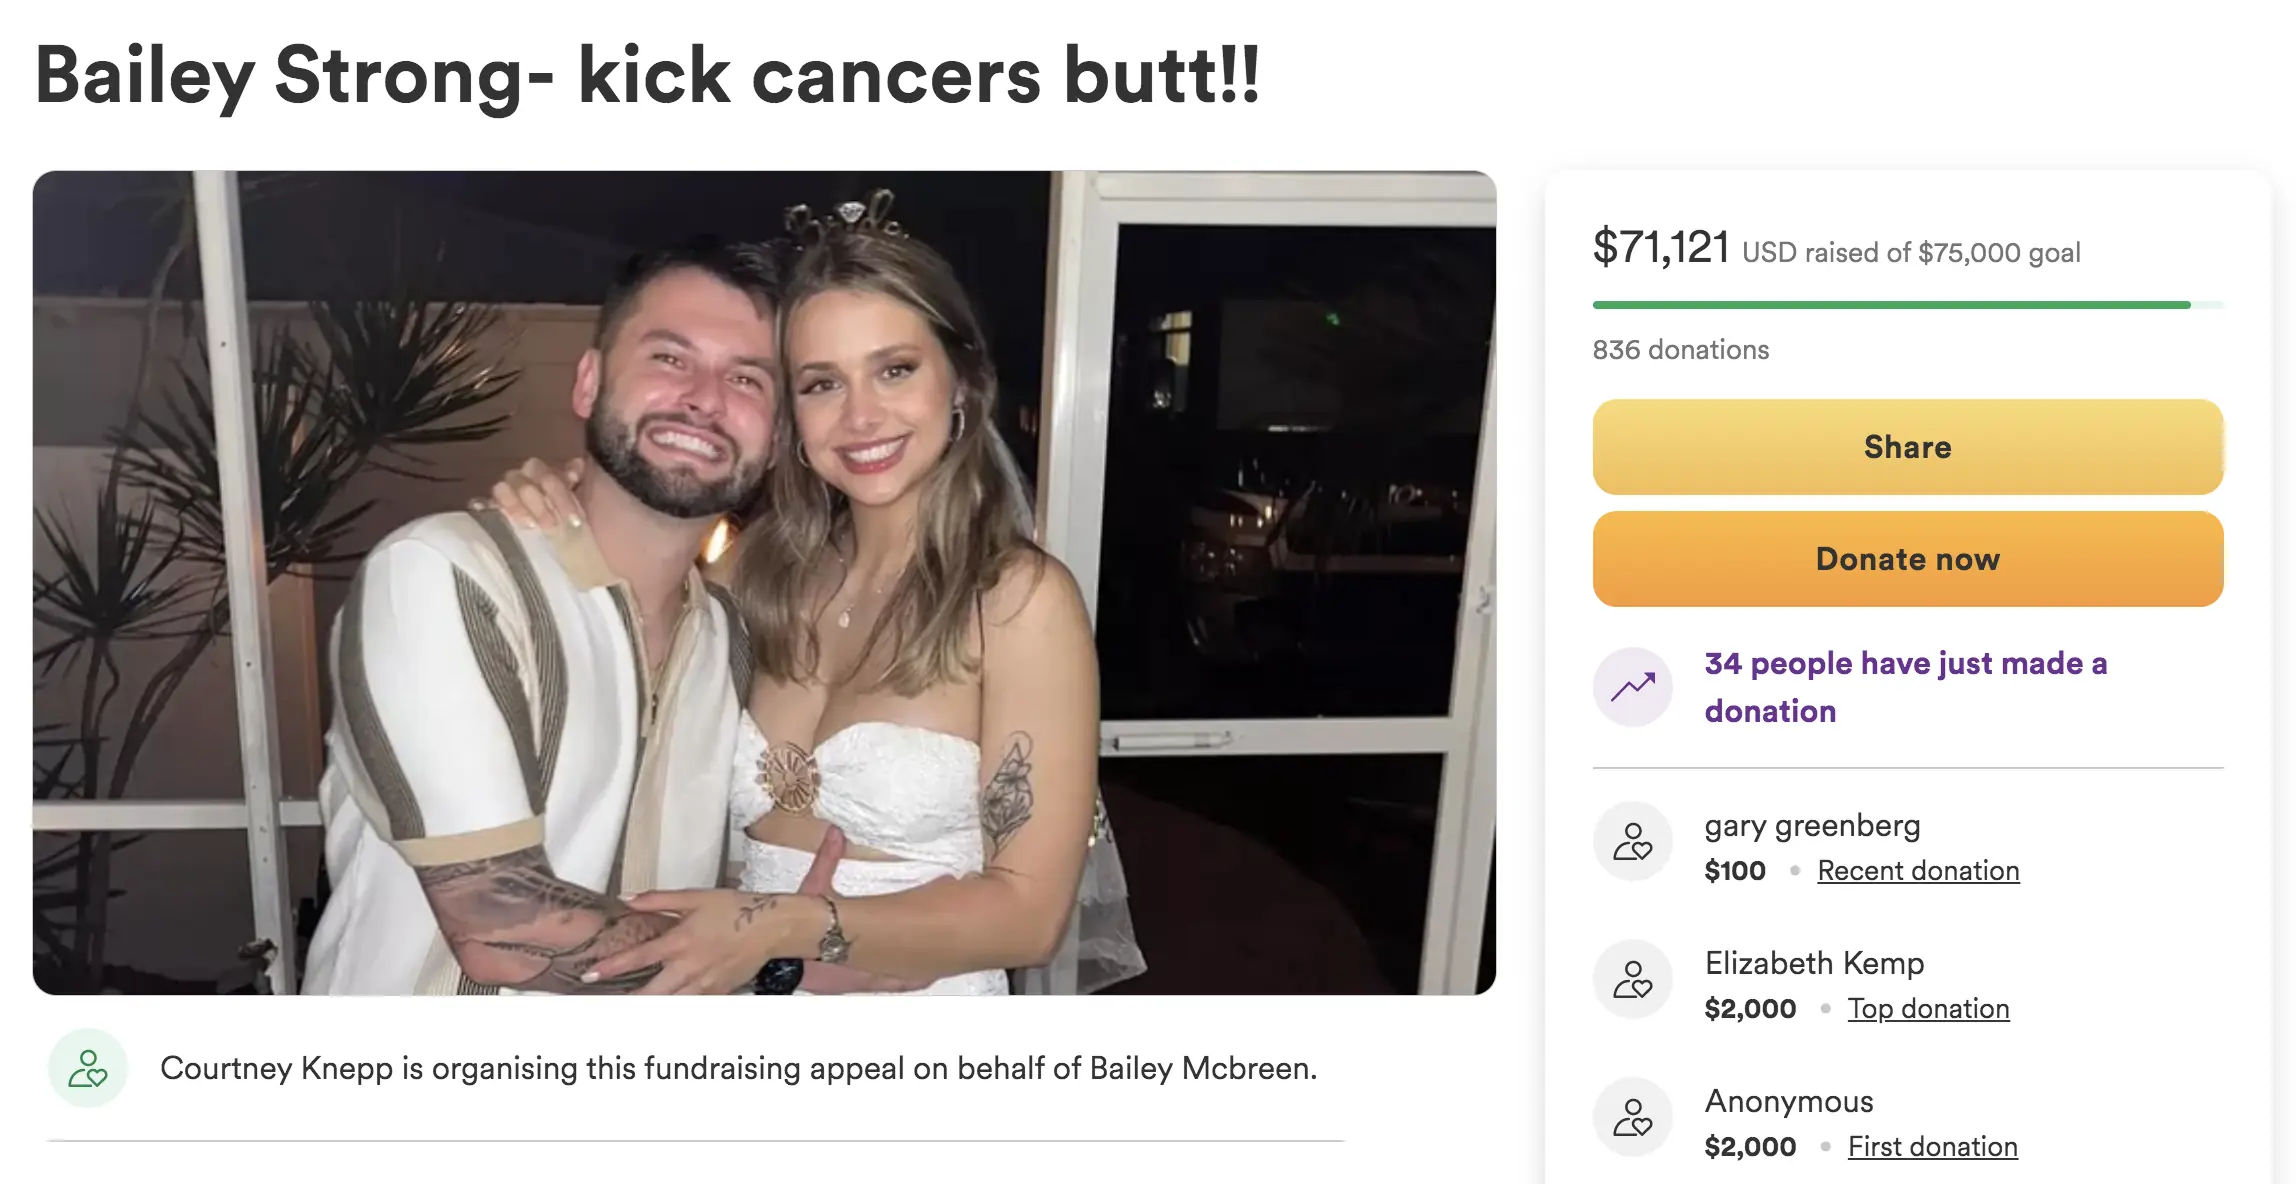Click the organiser text mentioning Courtney Knepp
Screen dimensions: 2296x1184
(738, 1068)
